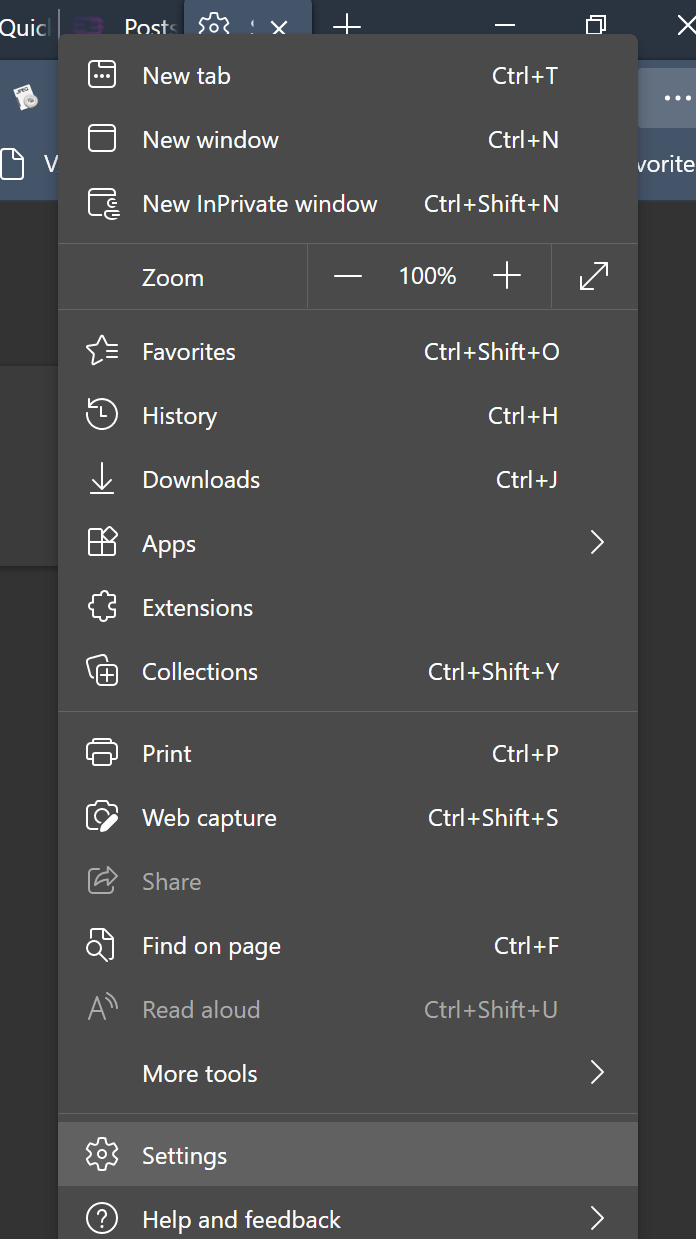696x1239 pixels.
Task: Click the New window icon
Action: click(102, 139)
